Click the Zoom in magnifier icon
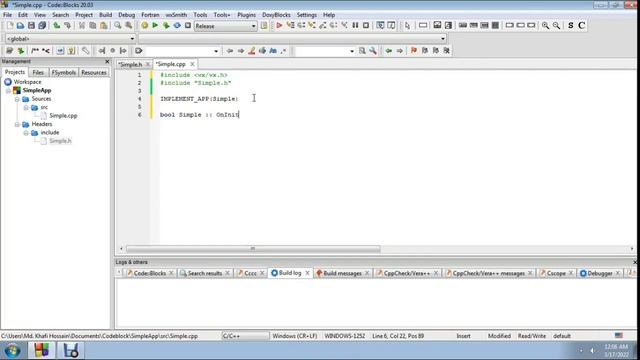This screenshot has width=640, height=360. 545,26
